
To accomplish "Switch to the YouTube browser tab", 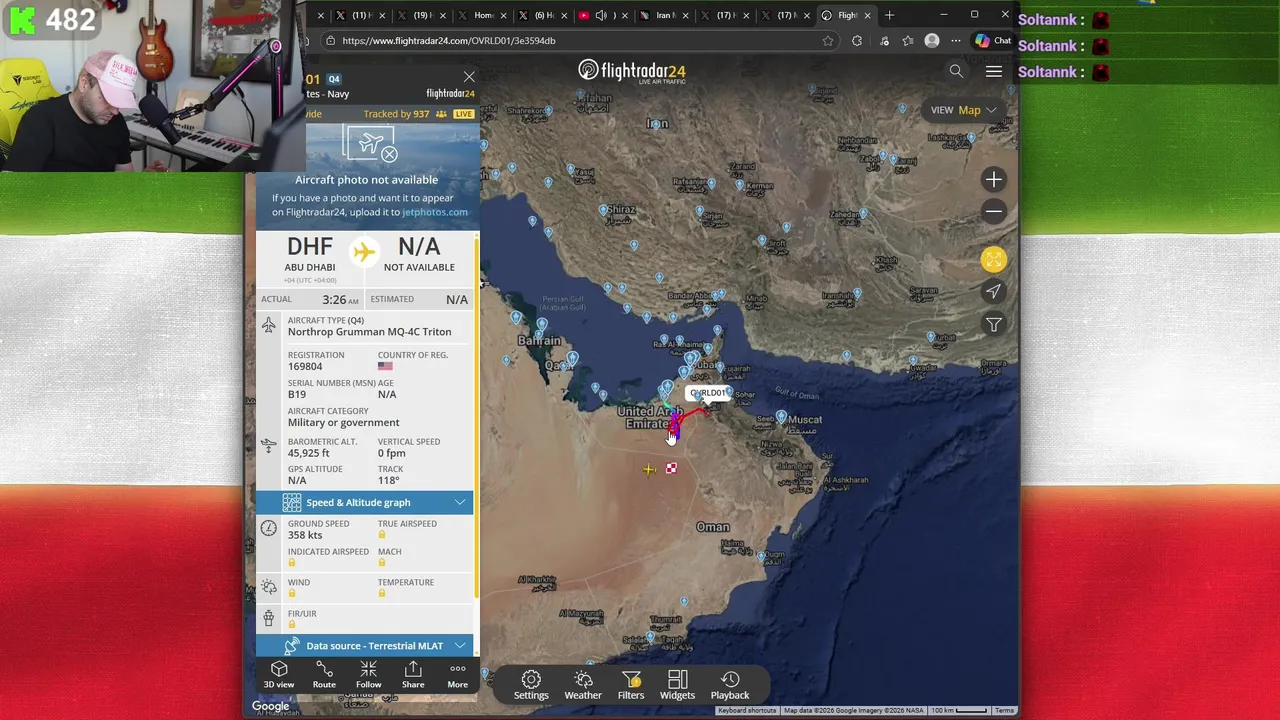I will click(x=604, y=15).
